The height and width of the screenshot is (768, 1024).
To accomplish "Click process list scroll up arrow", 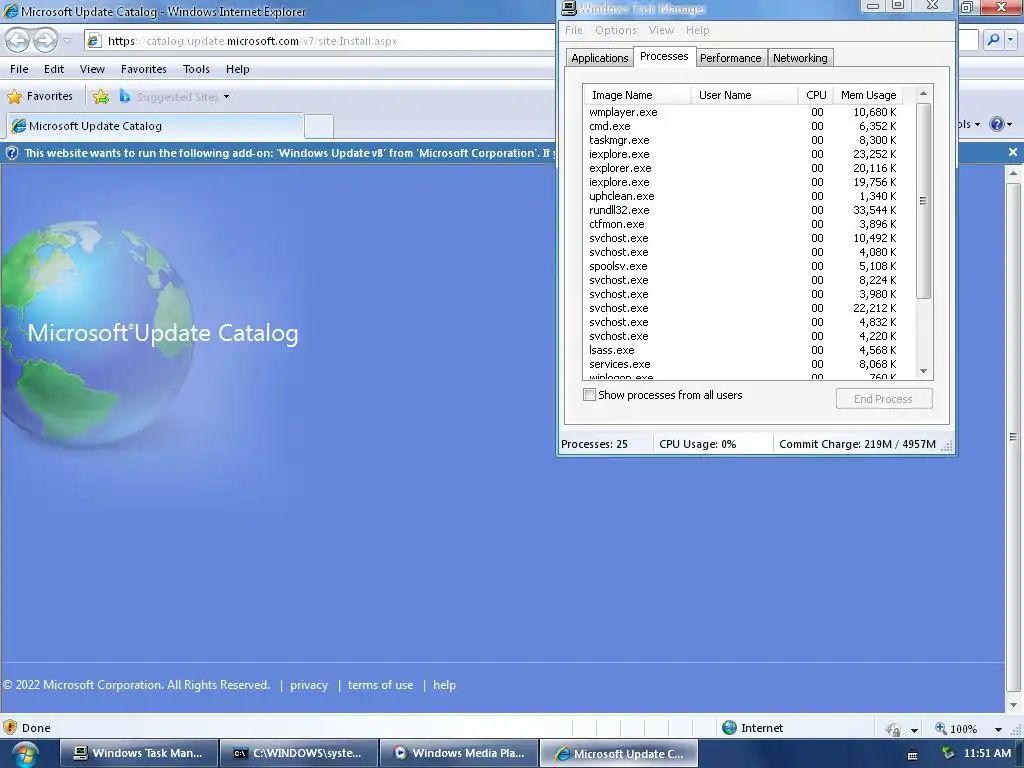I will tap(923, 93).
